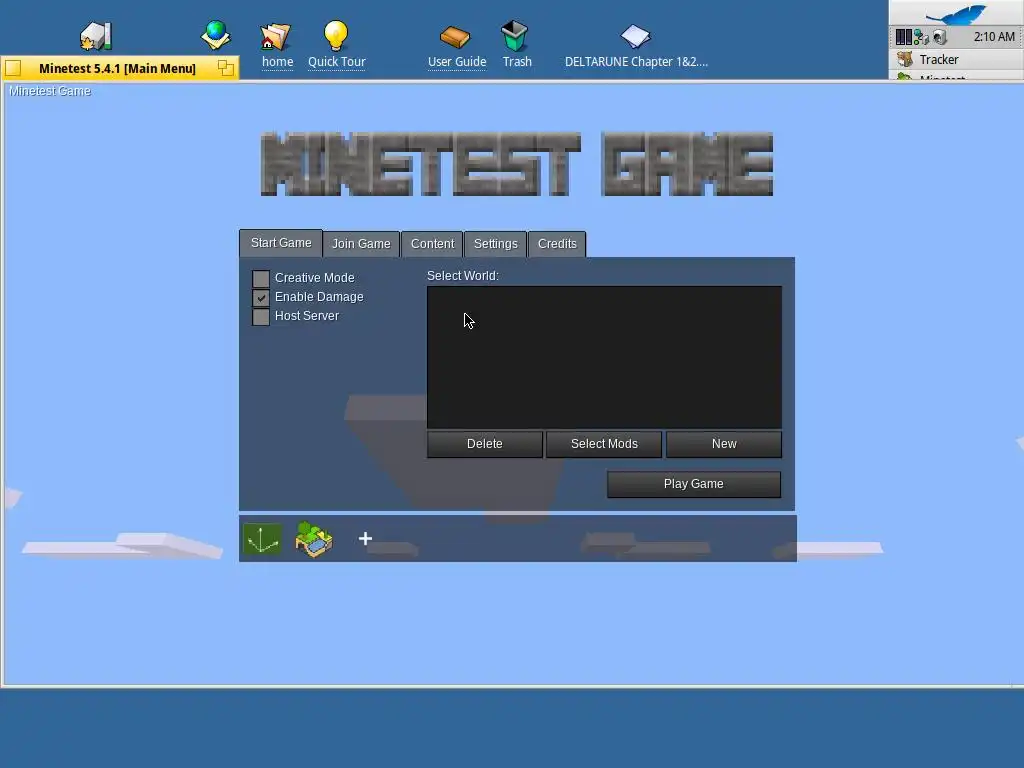Open the globe web browser desktop icon
The width and height of the screenshot is (1024, 768).
pos(216,35)
